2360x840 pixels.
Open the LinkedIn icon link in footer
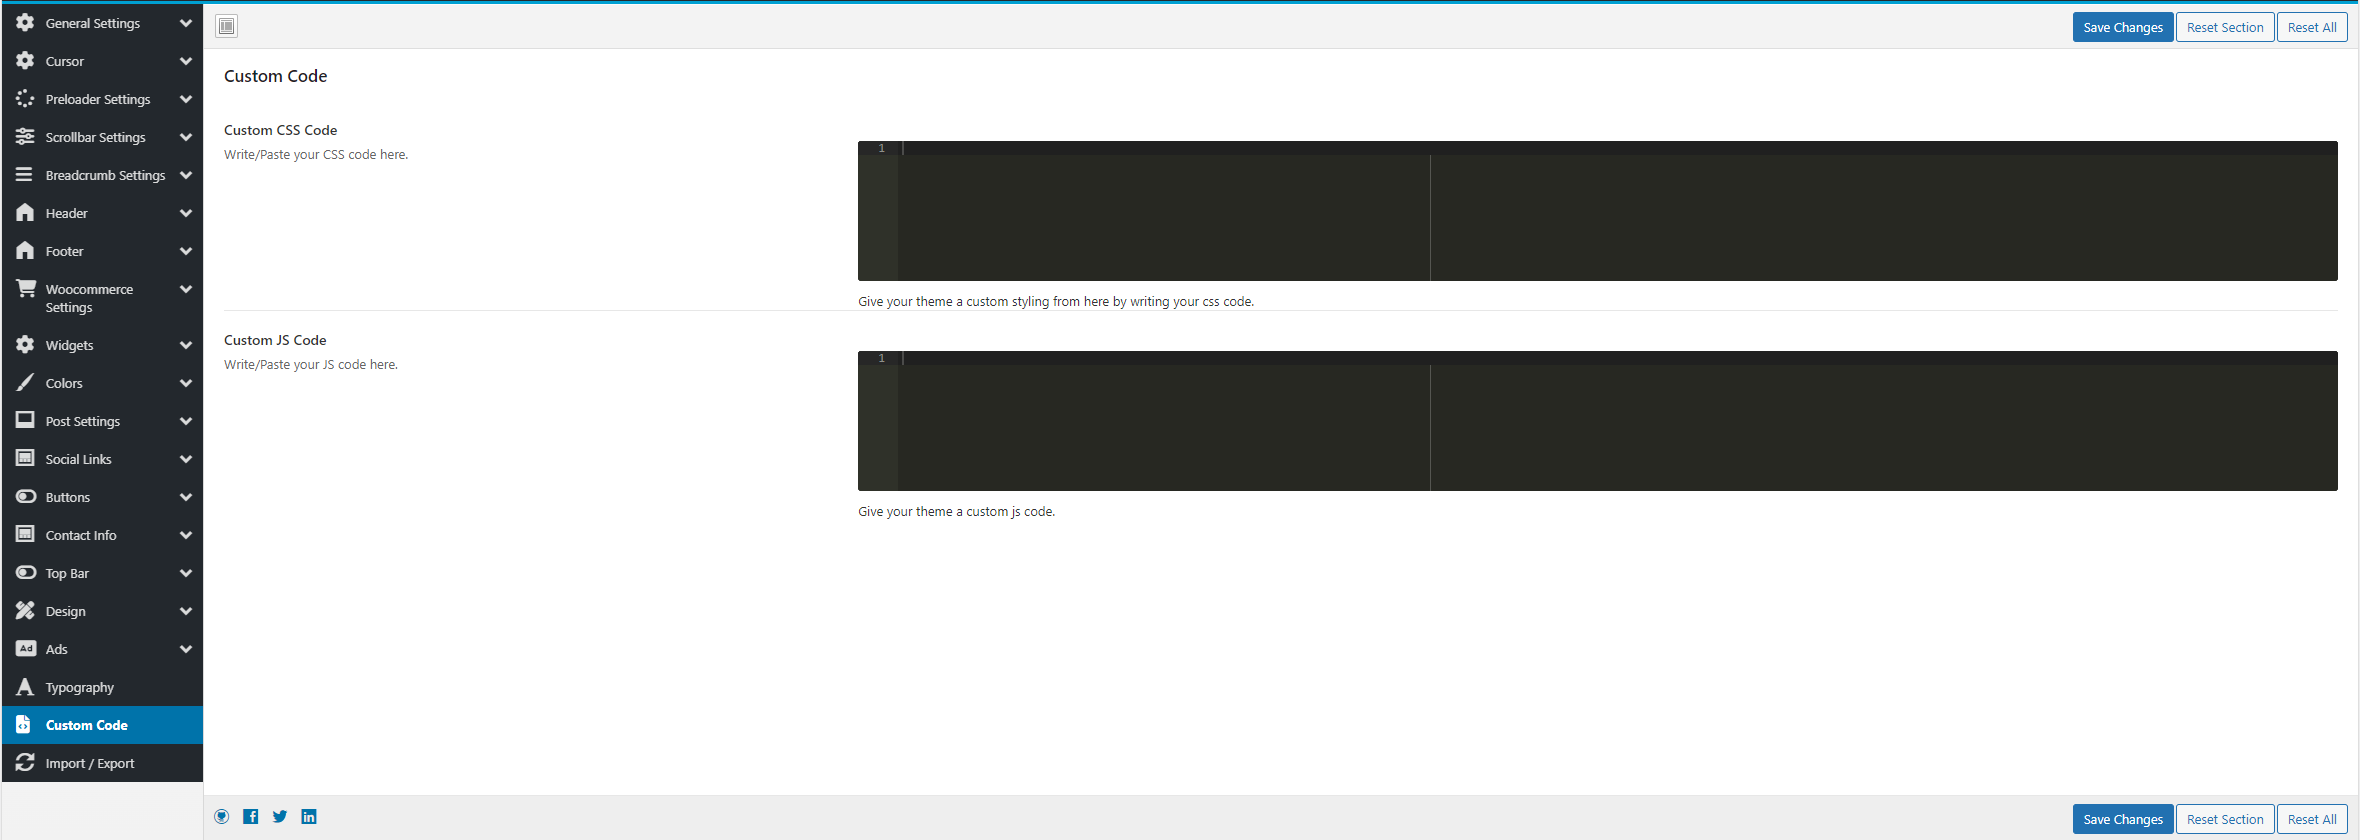[309, 817]
